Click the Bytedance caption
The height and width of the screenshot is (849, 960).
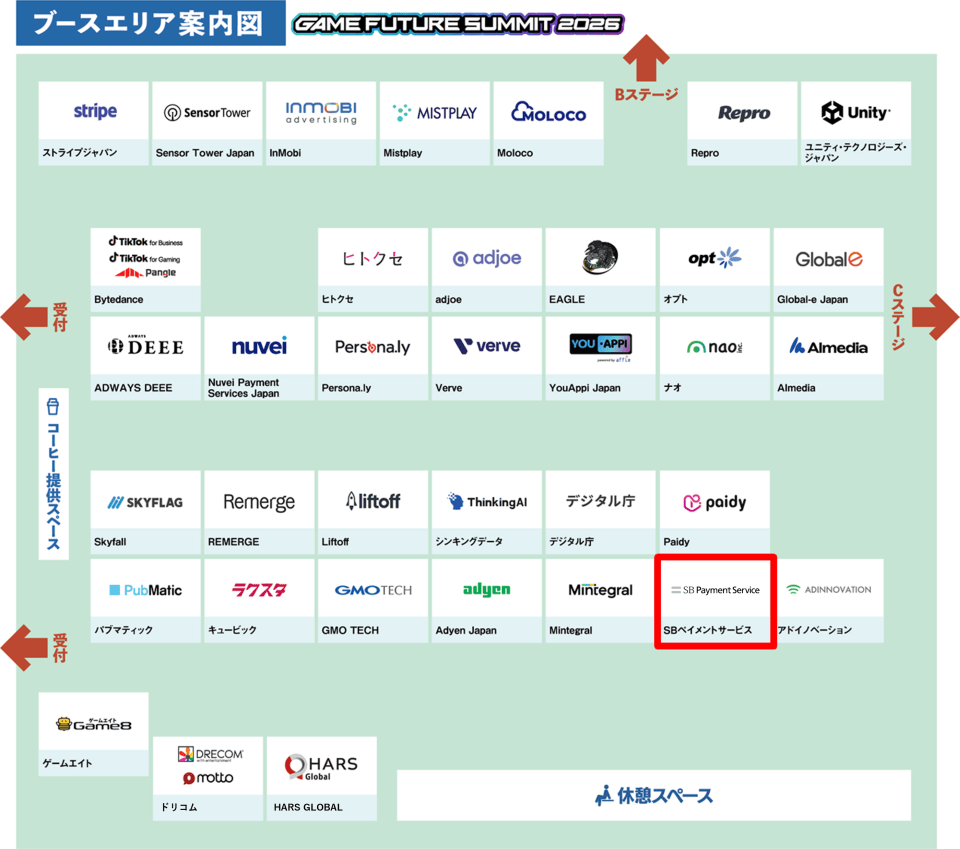[119, 299]
